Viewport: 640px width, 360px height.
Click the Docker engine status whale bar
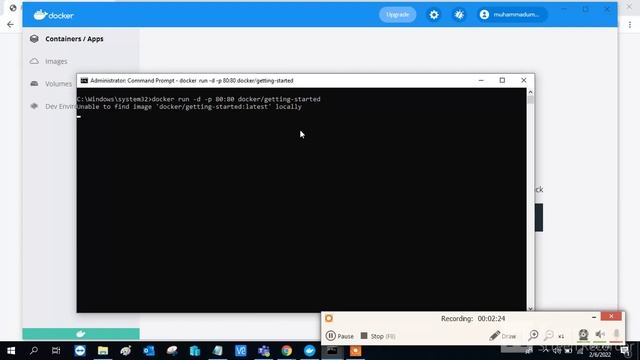pyautogui.click(x=81, y=334)
